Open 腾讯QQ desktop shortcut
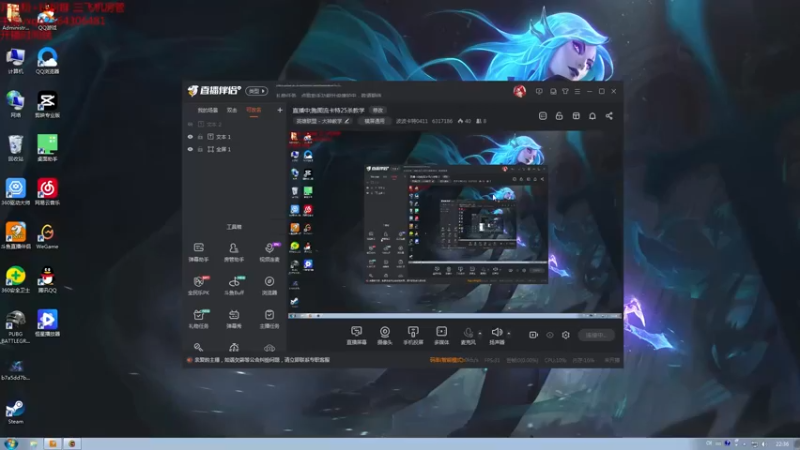 [x=47, y=280]
